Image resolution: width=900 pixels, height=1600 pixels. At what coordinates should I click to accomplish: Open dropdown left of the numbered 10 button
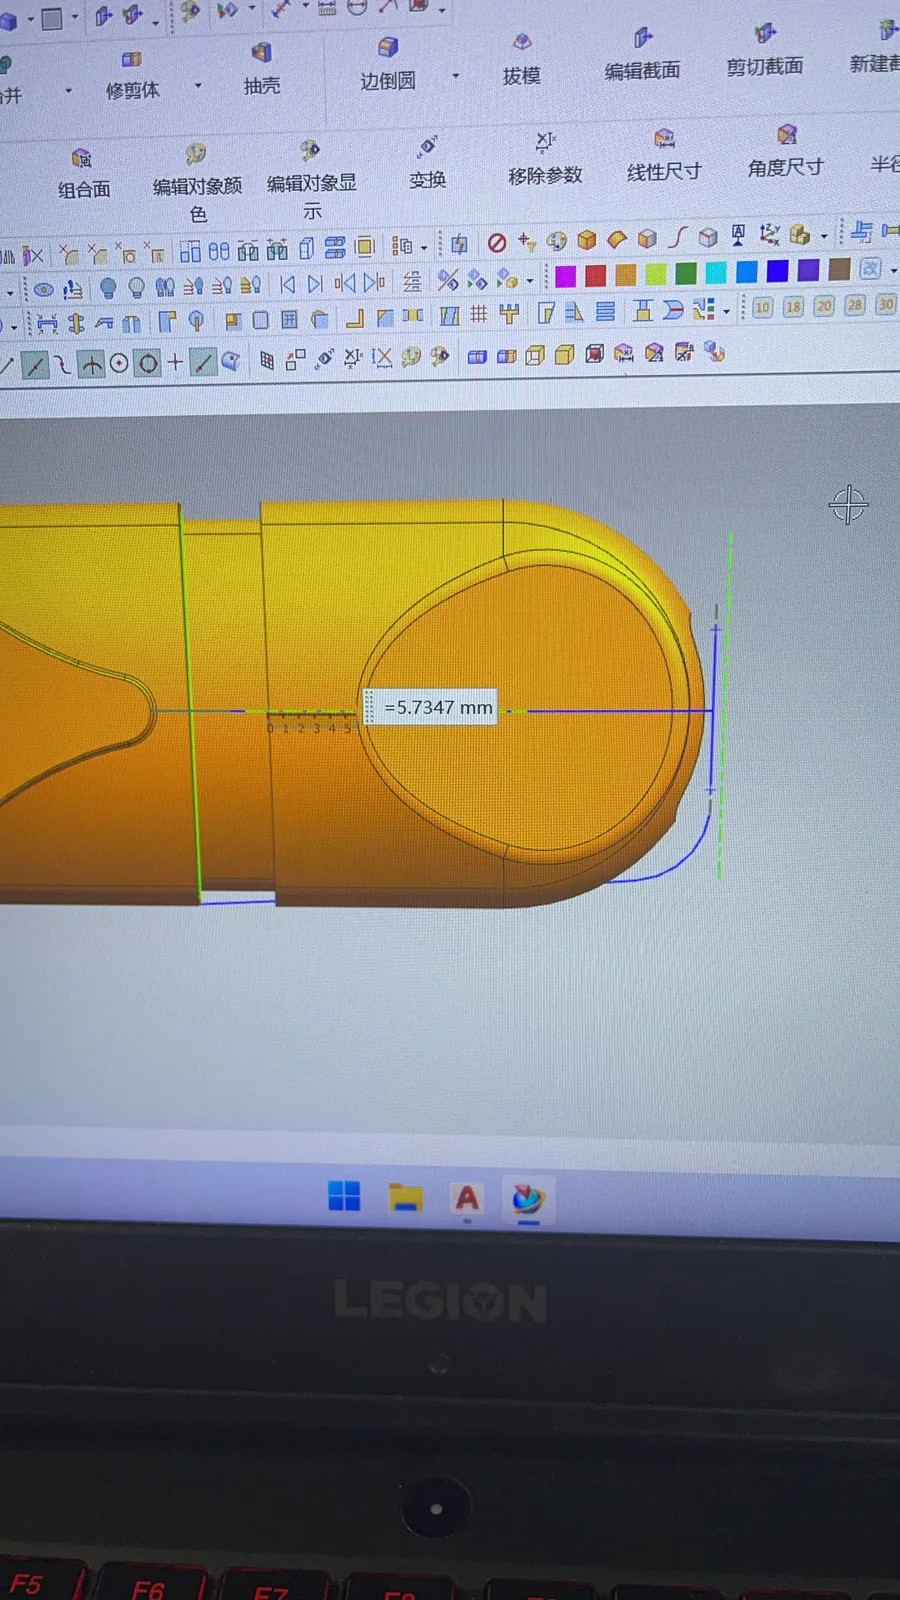tap(726, 311)
